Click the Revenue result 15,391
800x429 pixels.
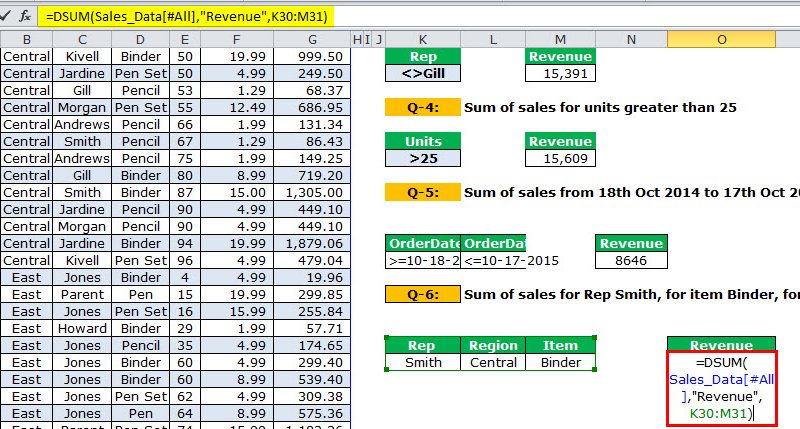click(560, 73)
